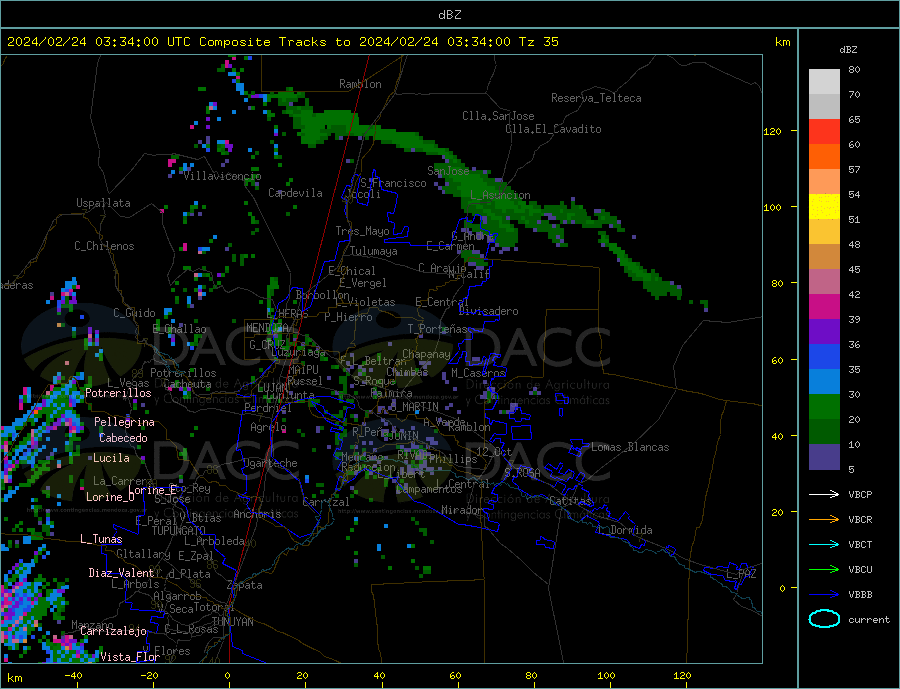Select the lightest gray swatch at legend top
The width and height of the screenshot is (900, 689).
(x=824, y=82)
